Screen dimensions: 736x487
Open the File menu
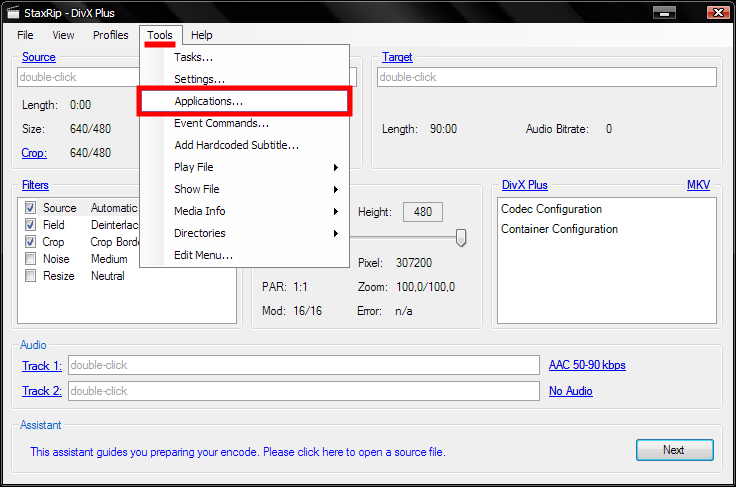tap(25, 35)
